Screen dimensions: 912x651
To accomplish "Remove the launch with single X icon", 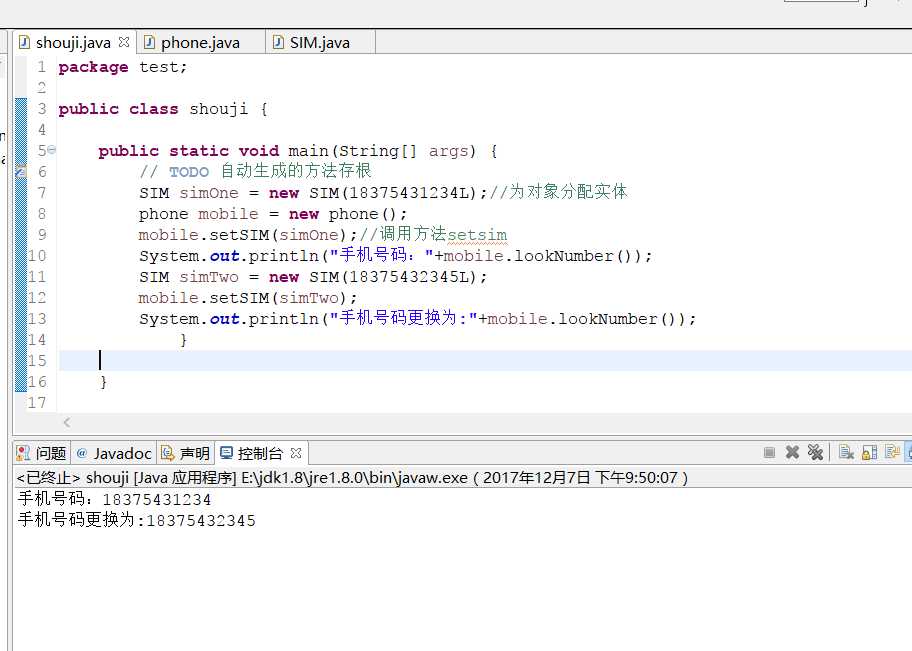I will click(x=792, y=453).
